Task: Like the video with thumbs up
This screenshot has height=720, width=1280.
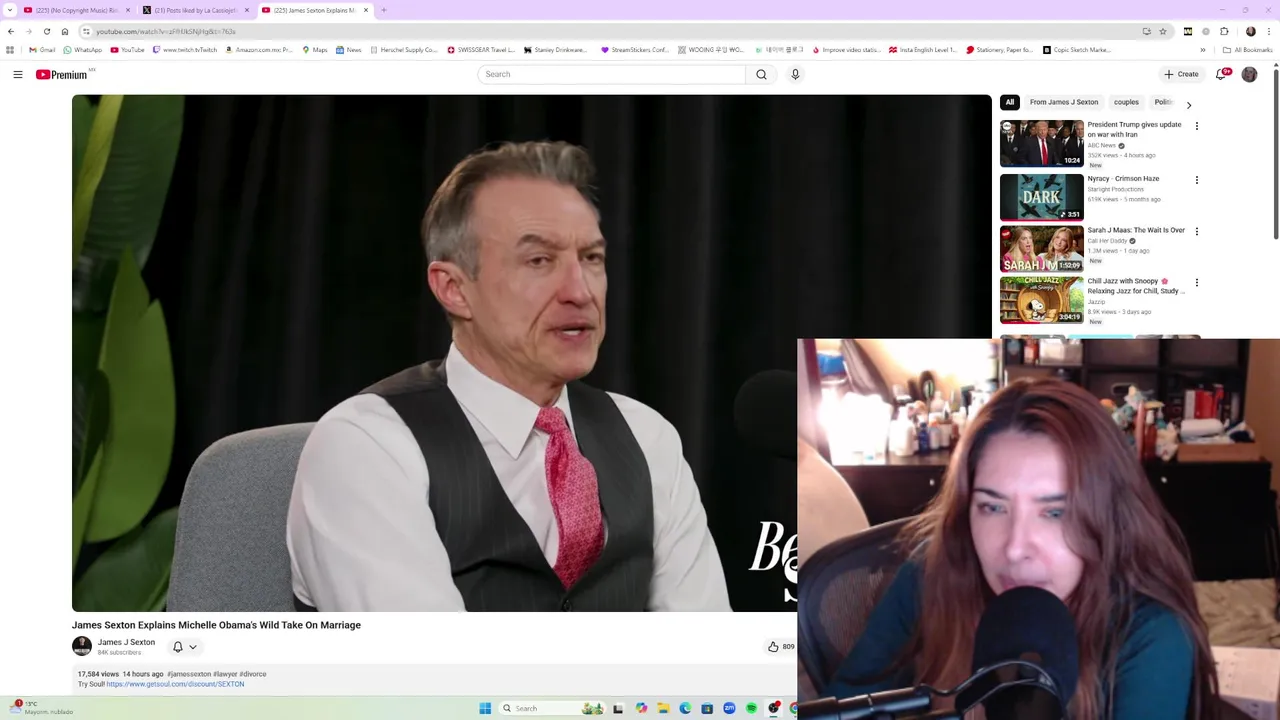Action: click(773, 647)
